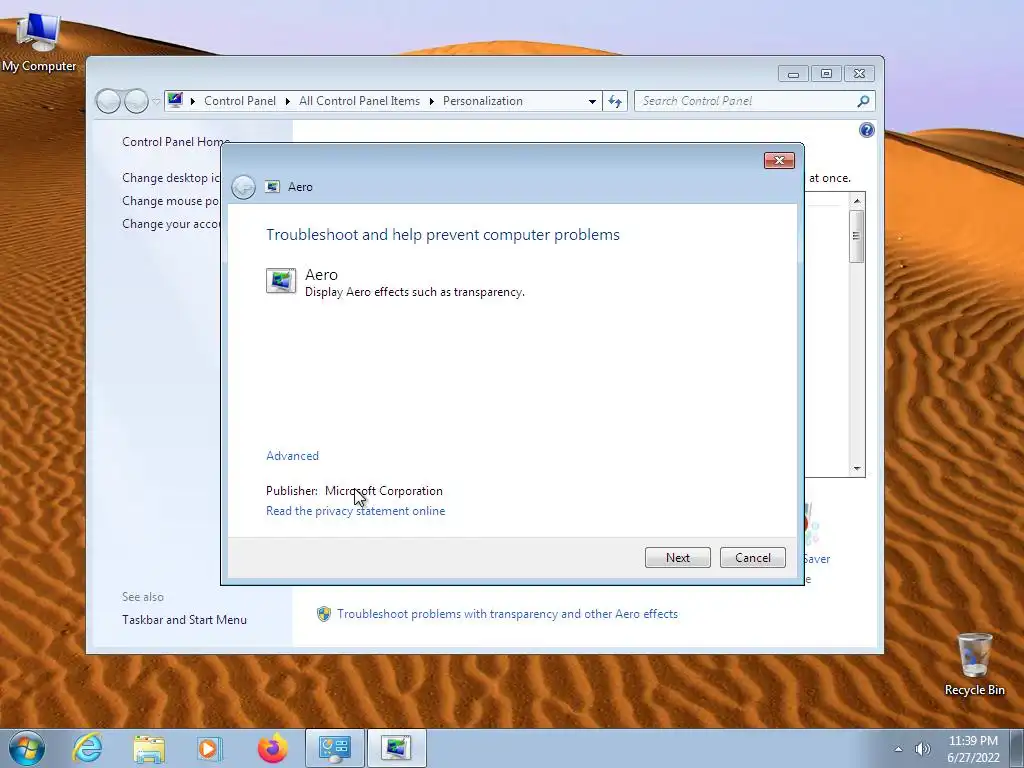Open Taskbar and Start Menu link
The height and width of the screenshot is (768, 1024).
pyautogui.click(x=184, y=620)
